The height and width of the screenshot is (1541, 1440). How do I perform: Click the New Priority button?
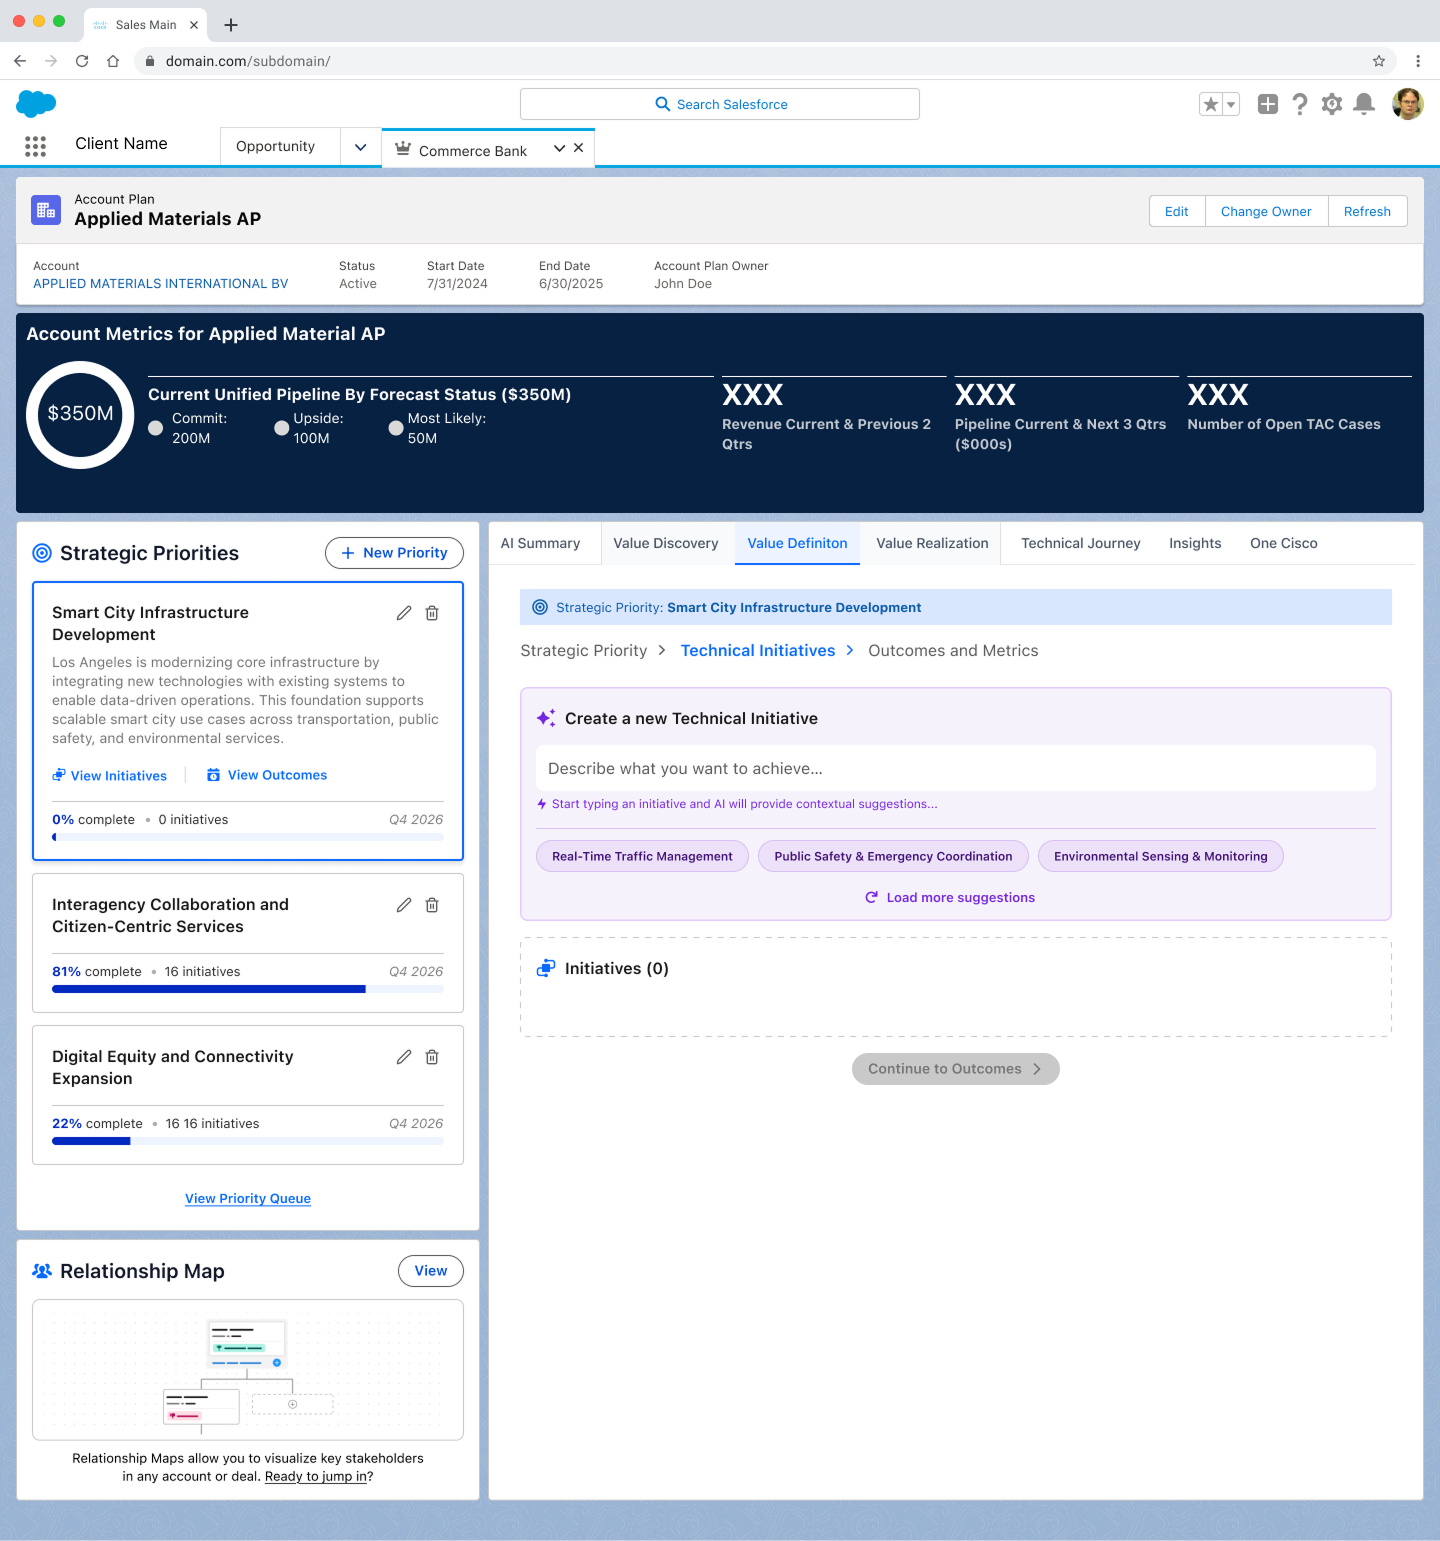394,553
